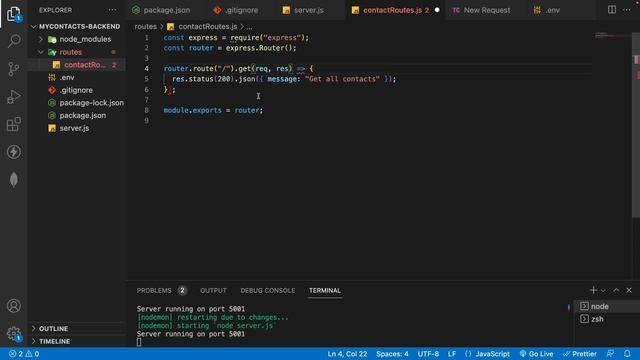640x360 pixels.
Task: Start Go Live server
Action: 536,354
